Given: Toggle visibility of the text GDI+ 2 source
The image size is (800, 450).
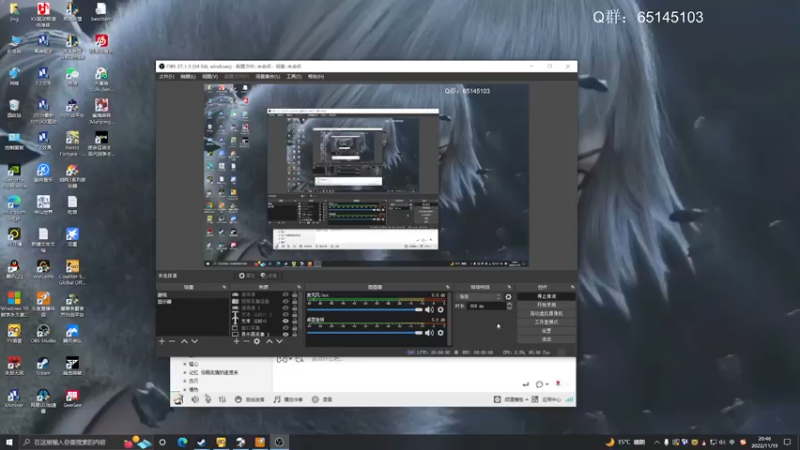Looking at the screenshot, I should 285,315.
